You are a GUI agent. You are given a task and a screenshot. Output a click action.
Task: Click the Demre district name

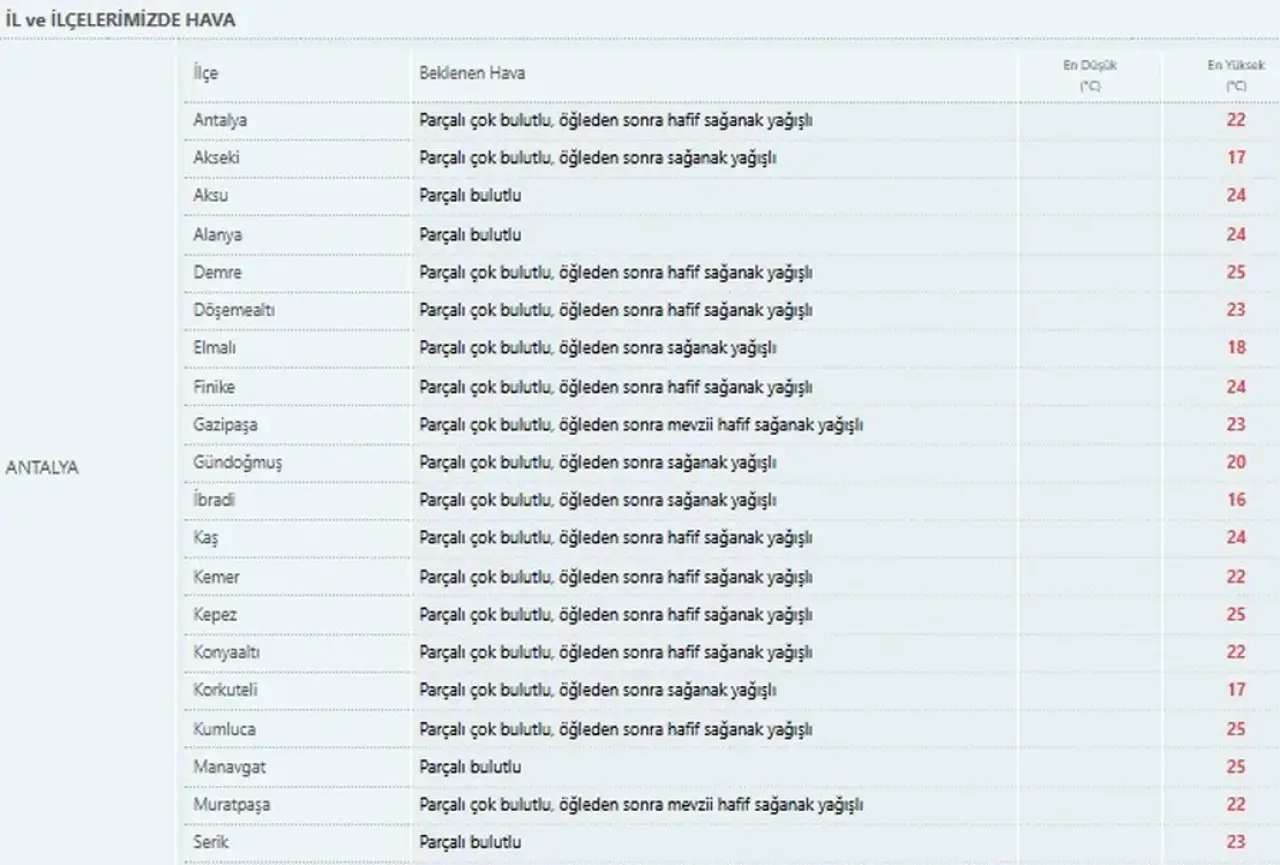[217, 272]
